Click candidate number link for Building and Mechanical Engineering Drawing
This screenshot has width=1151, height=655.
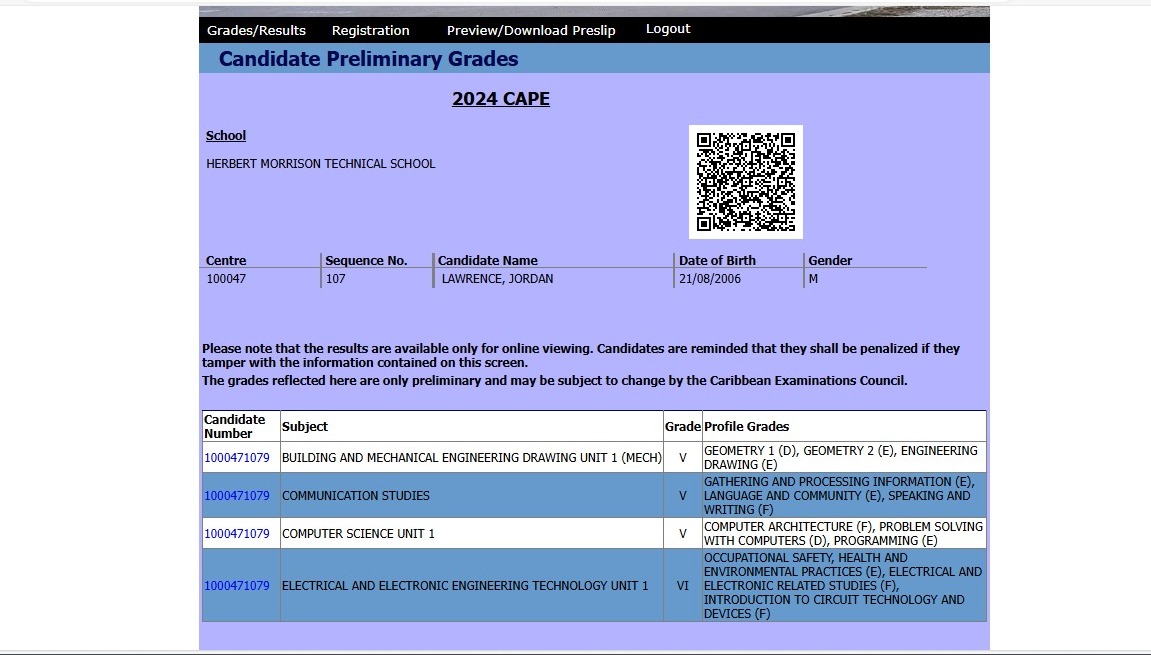coord(236,457)
